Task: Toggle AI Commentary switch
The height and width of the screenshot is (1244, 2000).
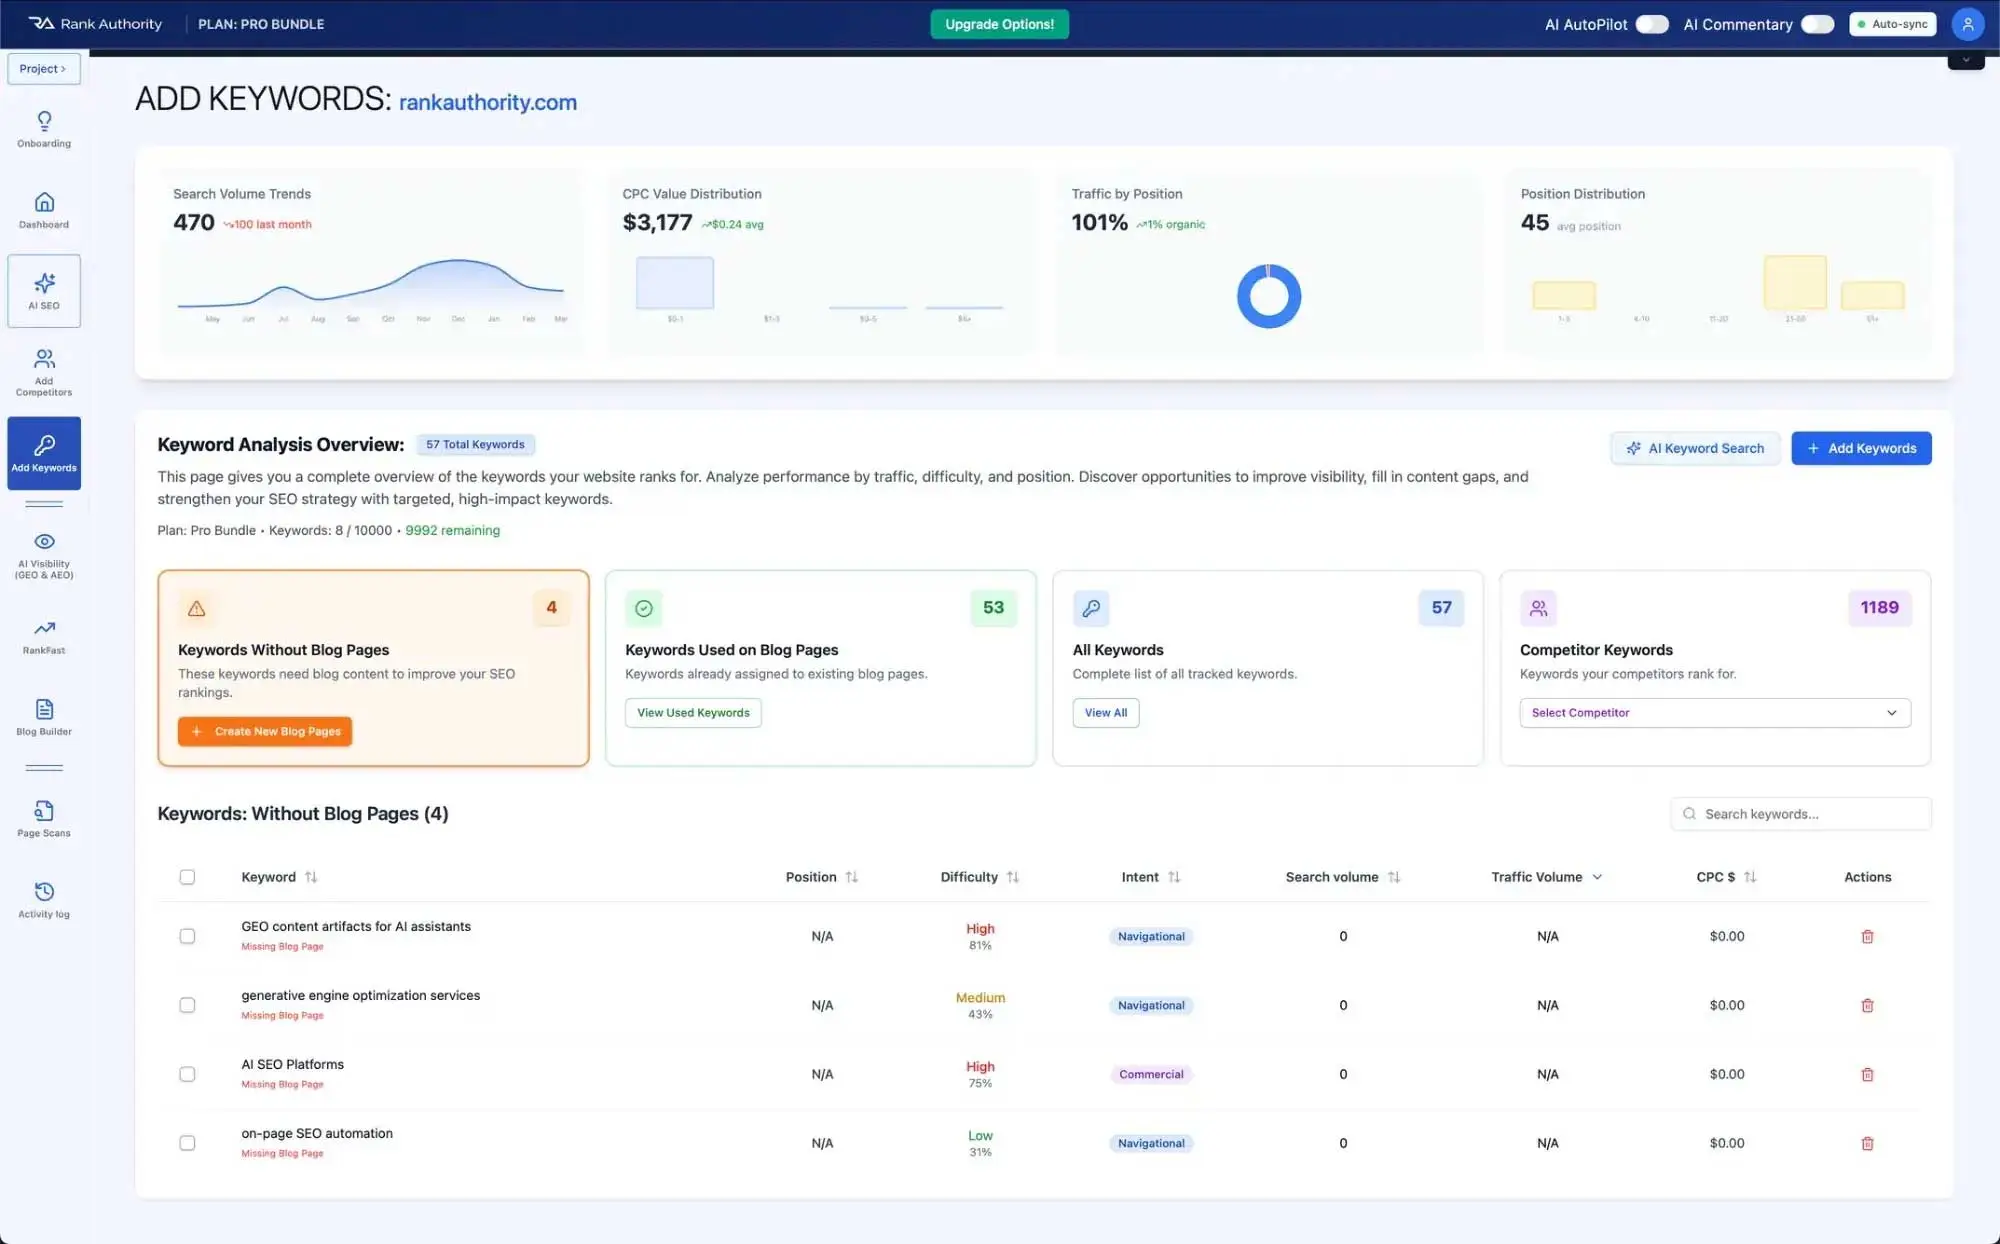Action: point(1817,24)
